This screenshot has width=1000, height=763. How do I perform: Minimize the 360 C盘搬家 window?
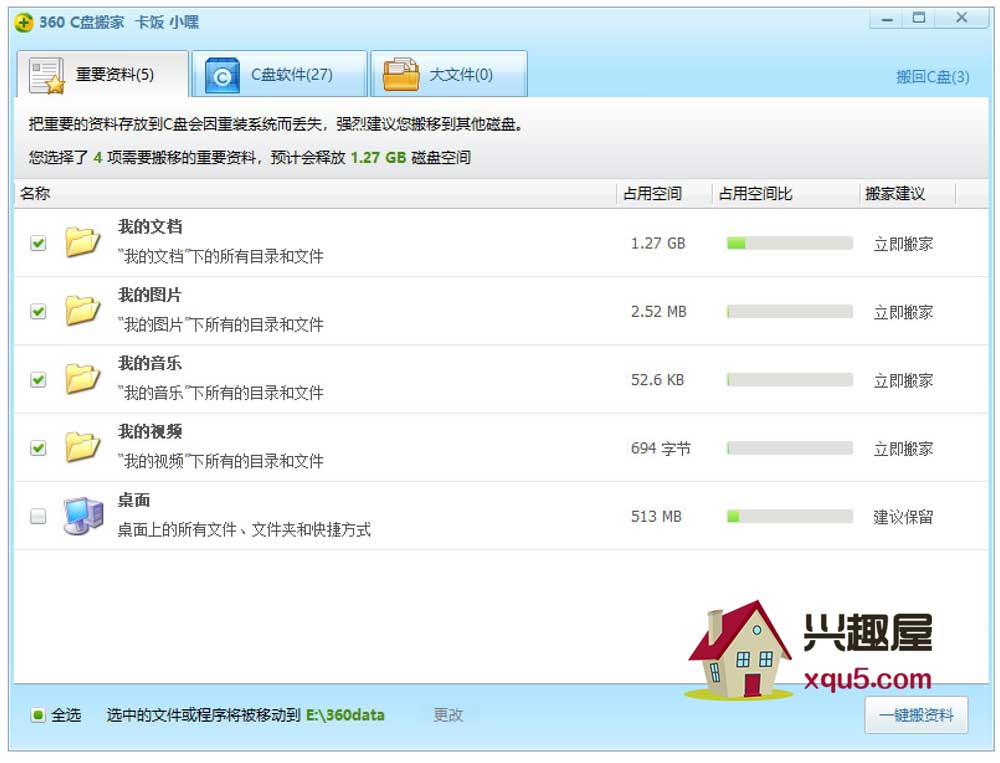(886, 19)
